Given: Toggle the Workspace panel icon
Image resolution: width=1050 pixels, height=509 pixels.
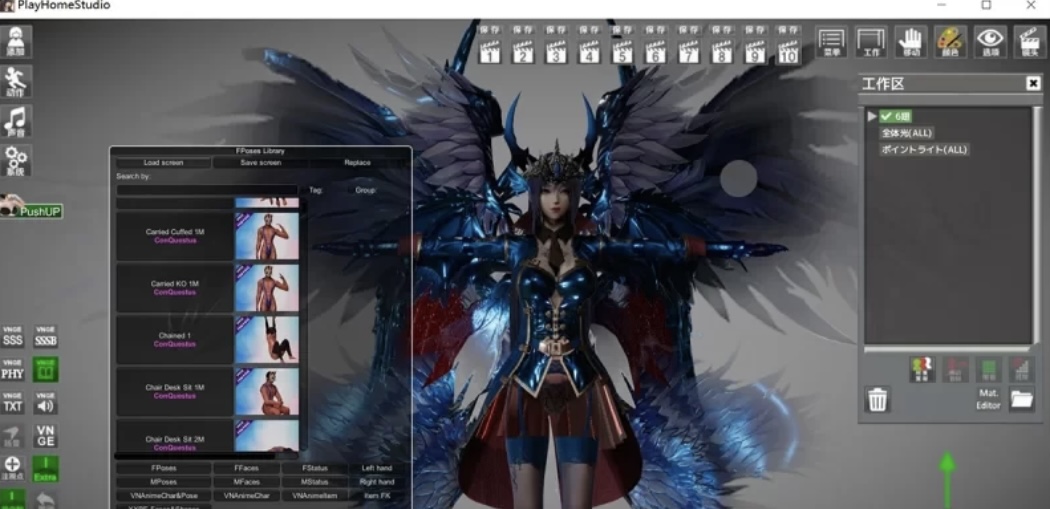Looking at the screenshot, I should point(871,42).
